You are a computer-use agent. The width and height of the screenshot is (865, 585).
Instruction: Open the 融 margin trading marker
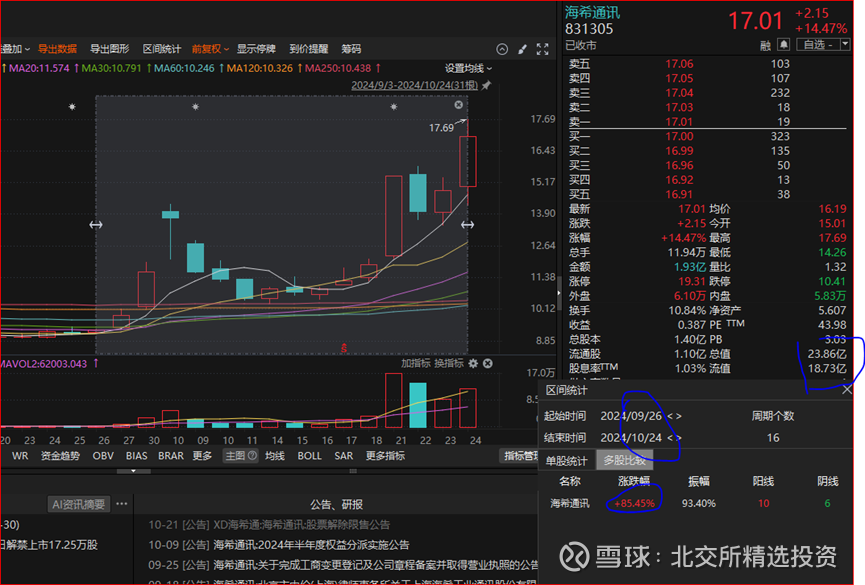765,46
